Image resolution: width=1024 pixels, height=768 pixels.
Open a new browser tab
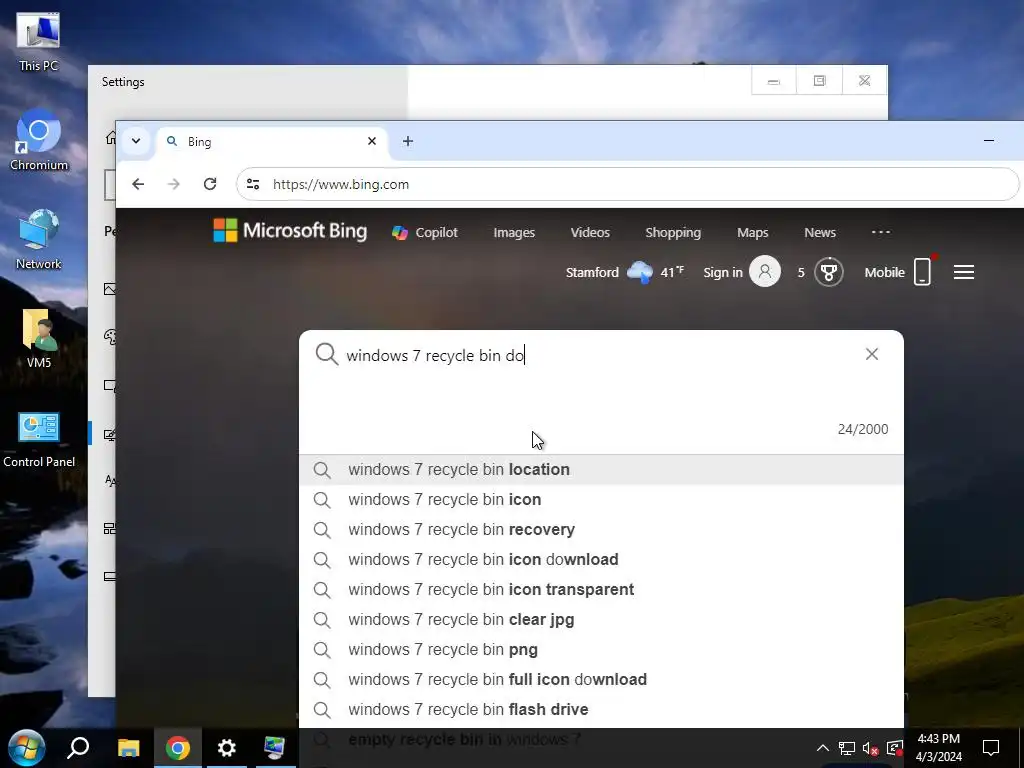(x=408, y=141)
